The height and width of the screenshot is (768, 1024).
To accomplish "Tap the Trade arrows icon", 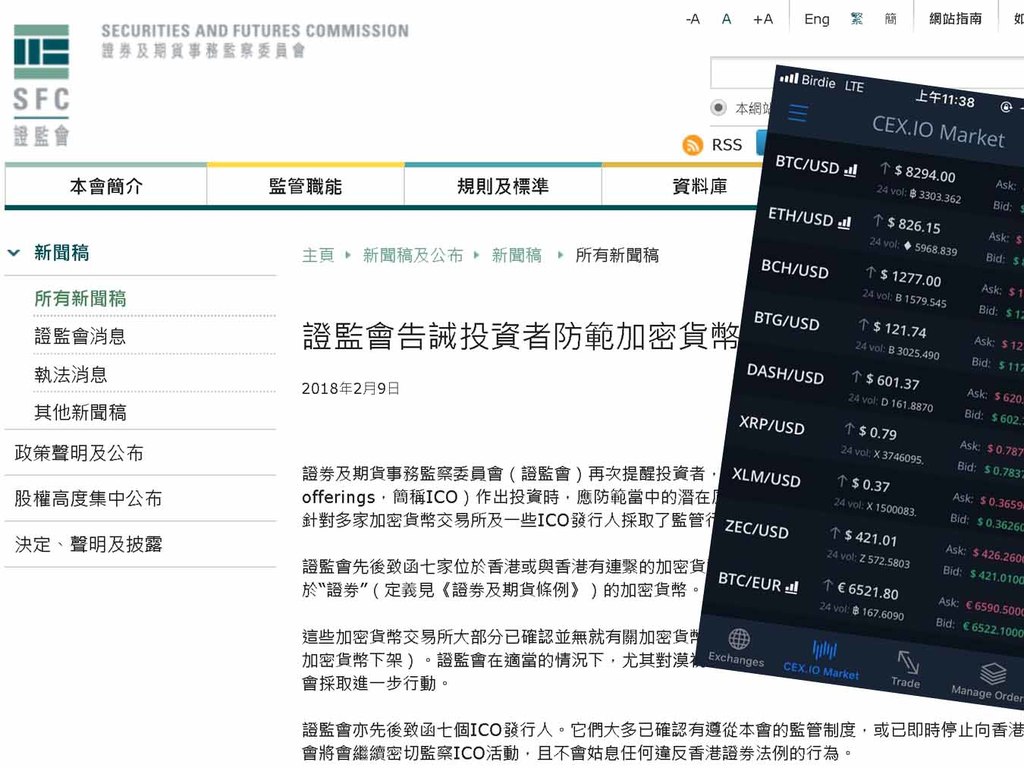I will click(x=908, y=662).
